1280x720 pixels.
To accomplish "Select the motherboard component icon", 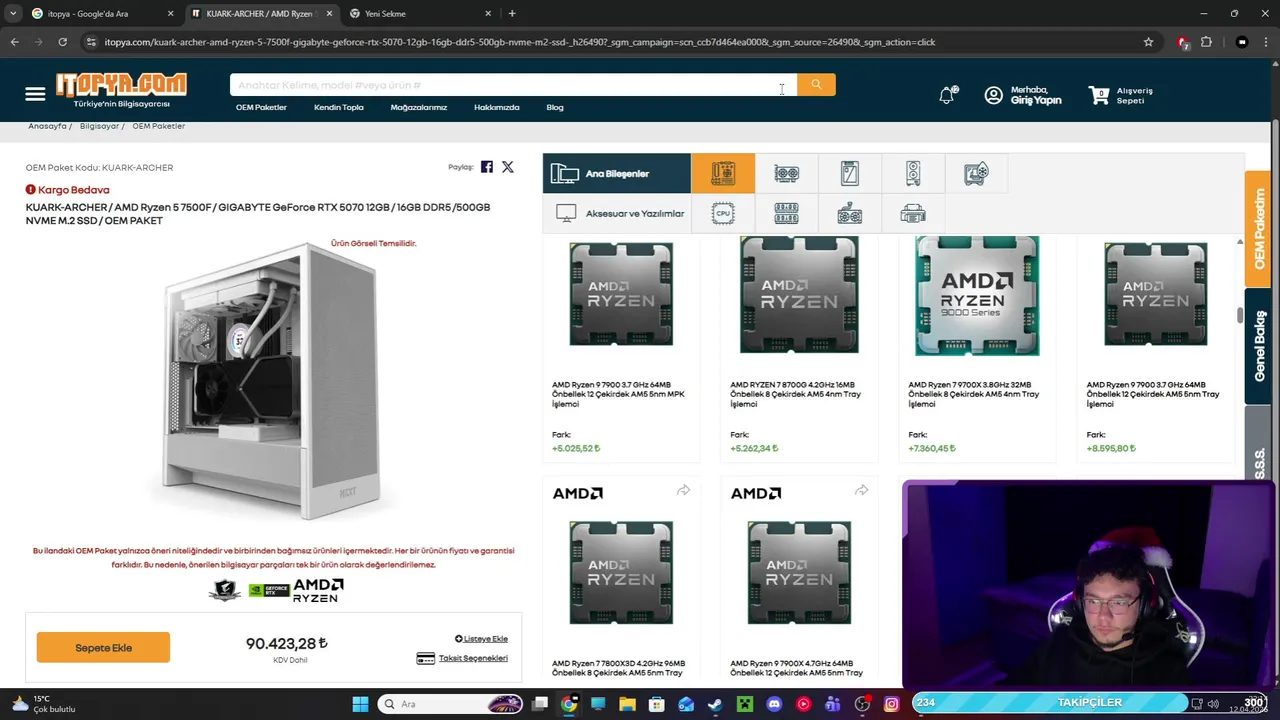I will click(723, 173).
